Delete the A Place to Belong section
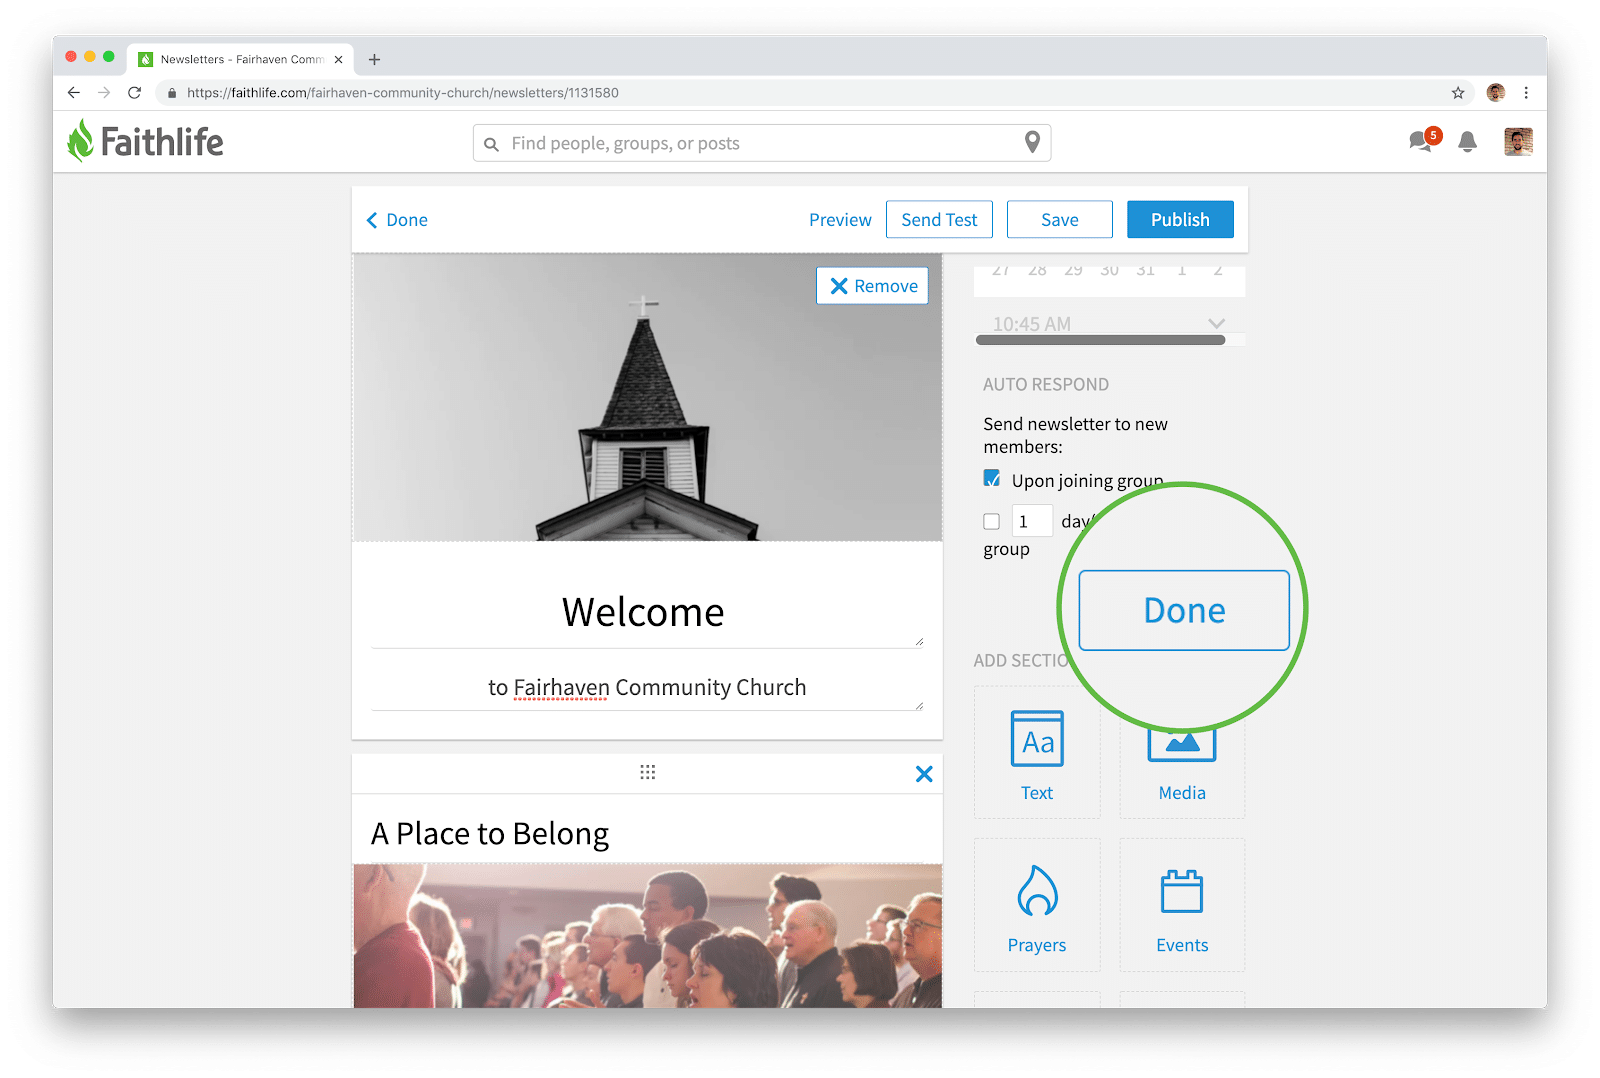The image size is (1600, 1078). click(x=924, y=774)
